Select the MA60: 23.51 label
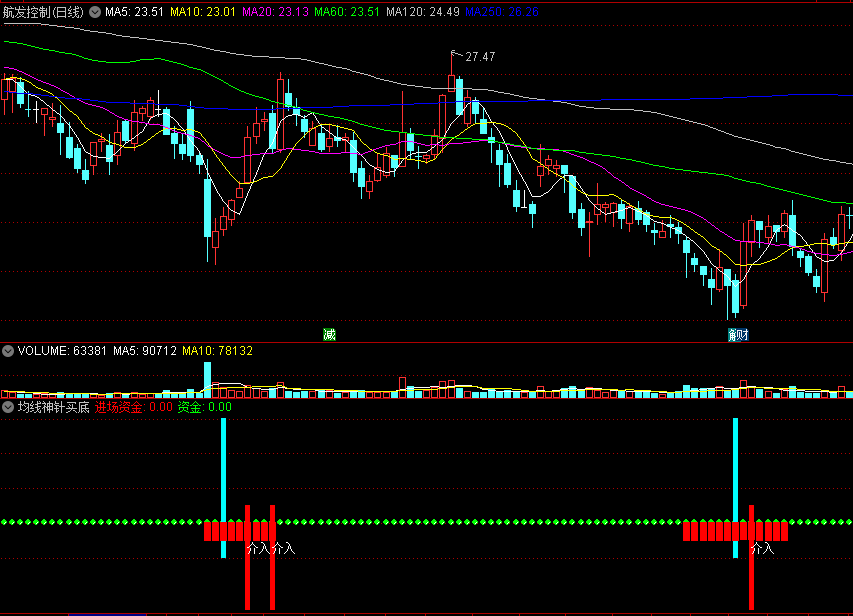Screen dimensions: 853x616 pos(347,12)
